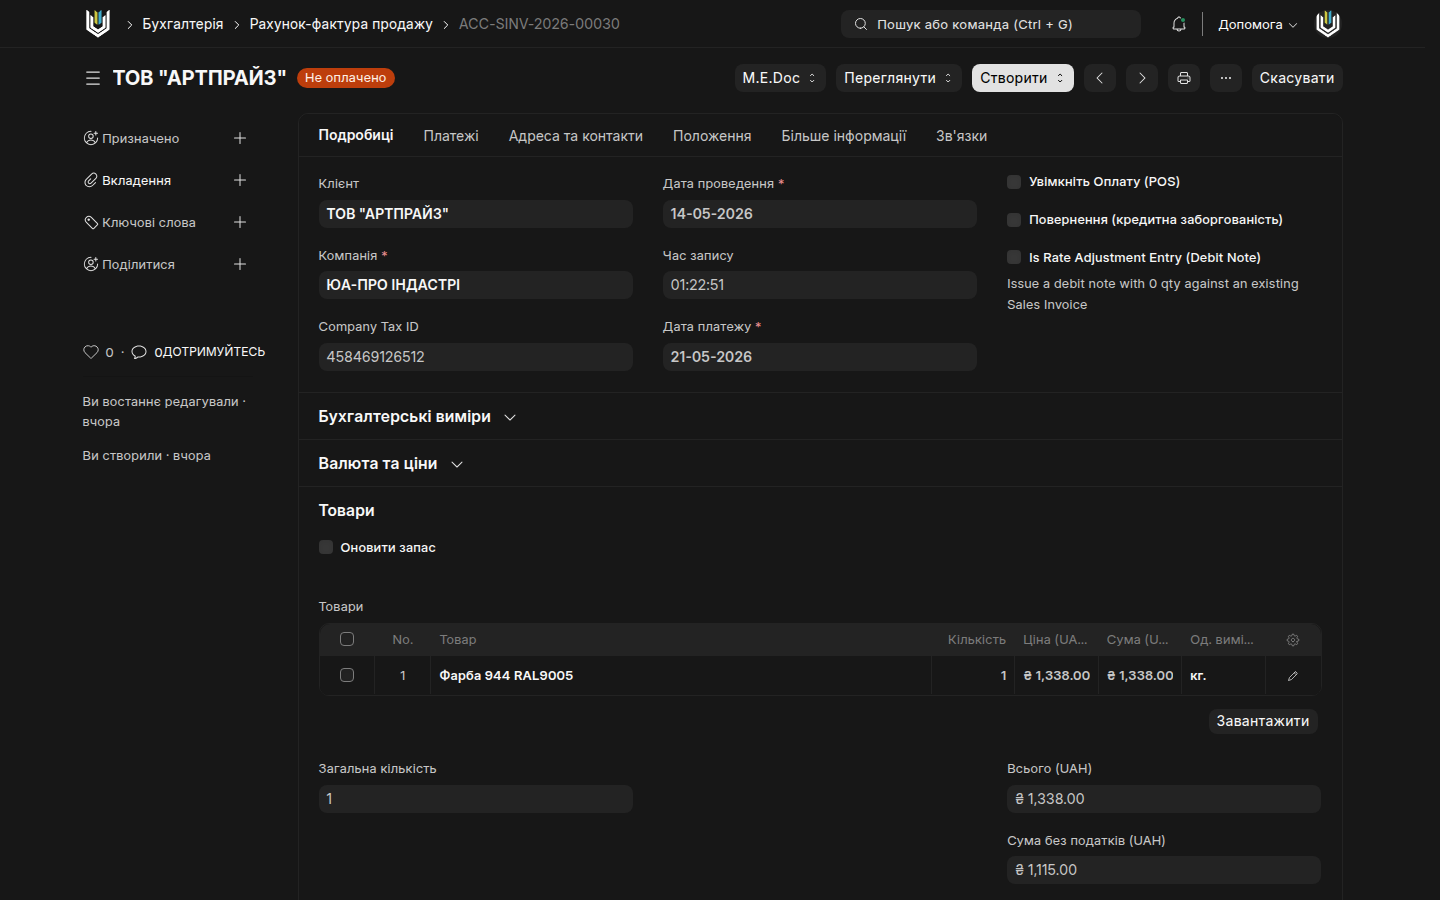This screenshot has width=1440, height=900.
Task: Click the Ключові слова tag icon
Action: (x=91, y=222)
